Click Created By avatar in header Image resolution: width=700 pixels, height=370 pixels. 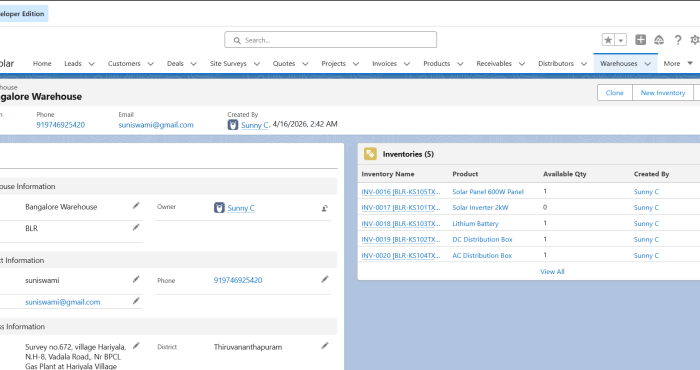[233, 125]
